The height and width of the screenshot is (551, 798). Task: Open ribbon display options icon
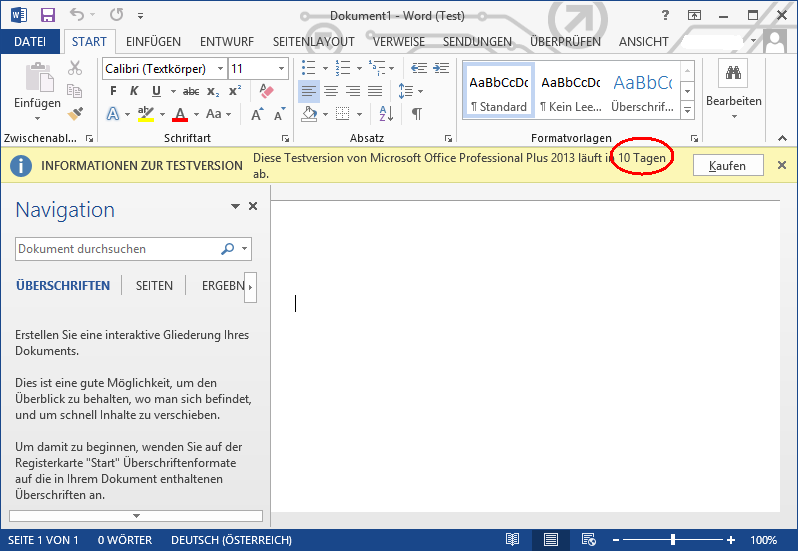[694, 15]
